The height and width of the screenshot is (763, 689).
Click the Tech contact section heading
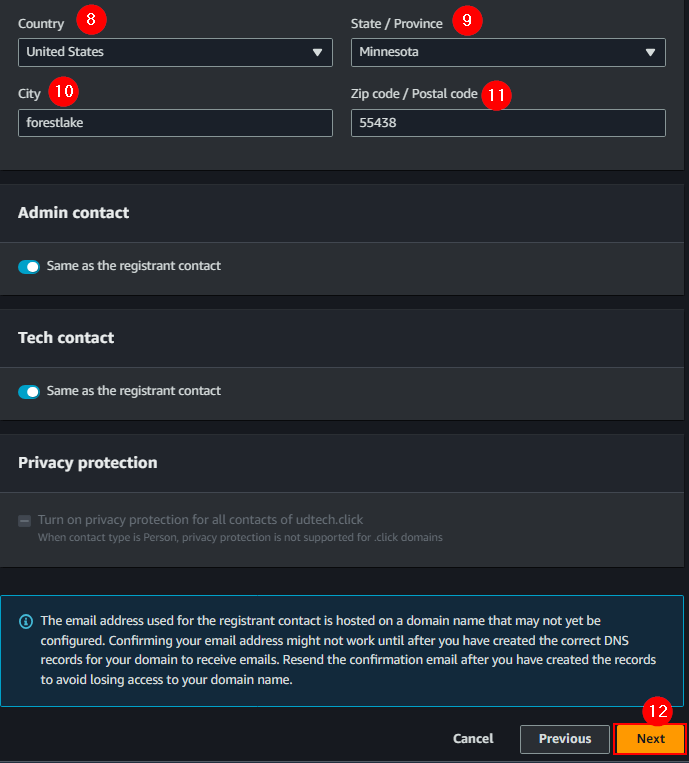tap(66, 338)
